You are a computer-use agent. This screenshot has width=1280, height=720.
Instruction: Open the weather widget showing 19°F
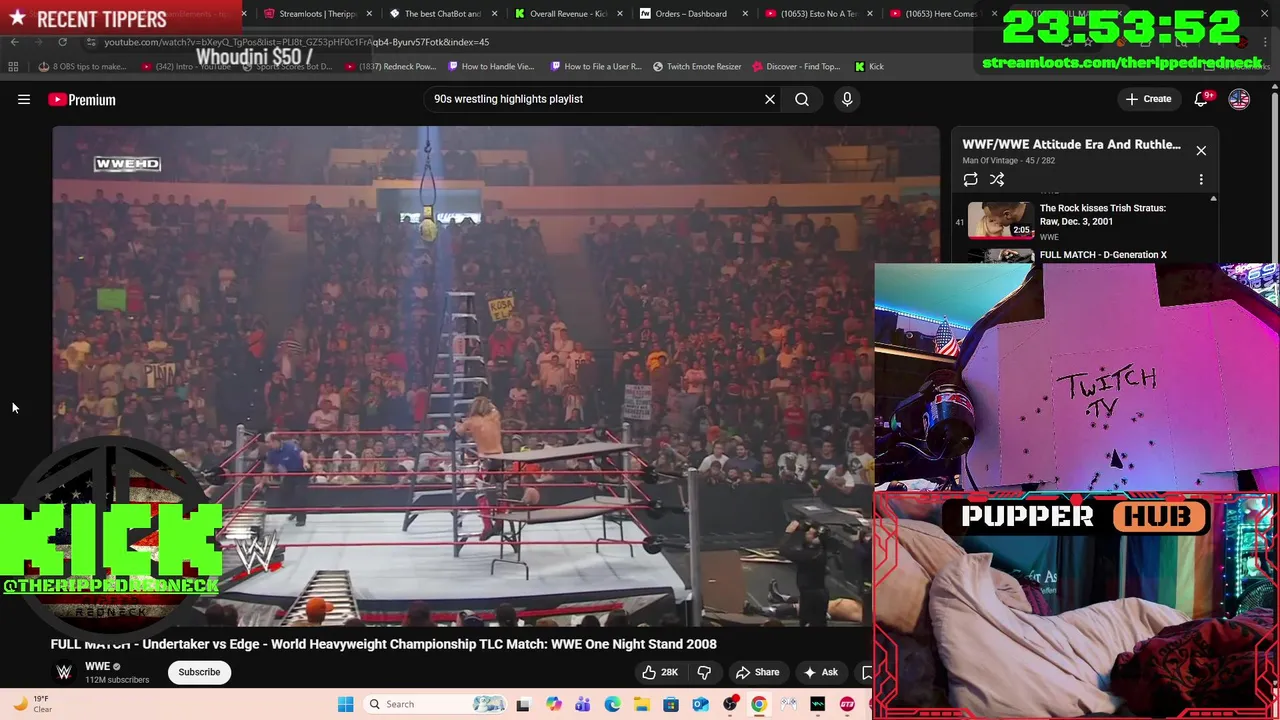pos(30,704)
